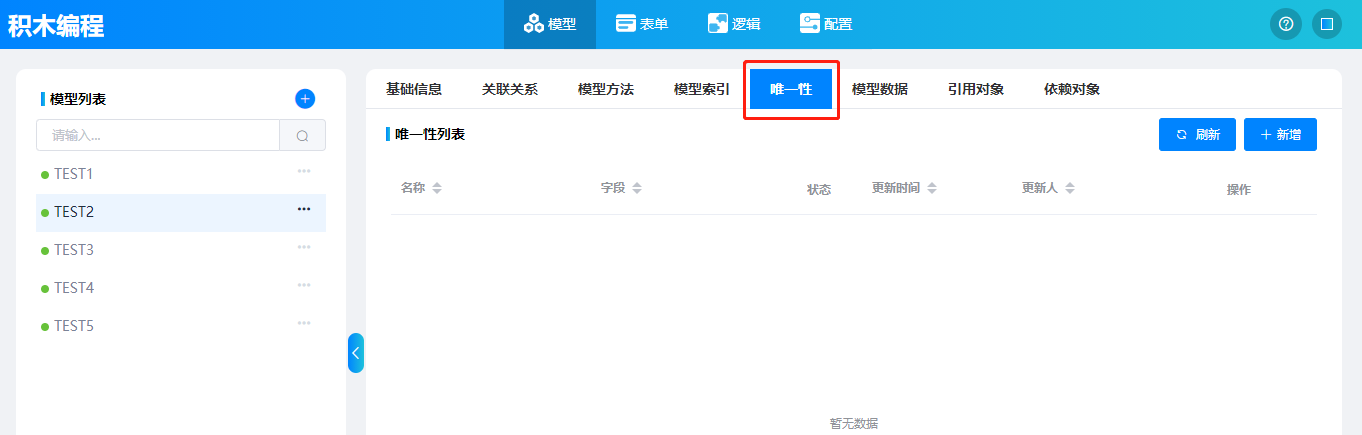Click the 模型列表 panel heading
The width and height of the screenshot is (1362, 435).
click(78, 99)
